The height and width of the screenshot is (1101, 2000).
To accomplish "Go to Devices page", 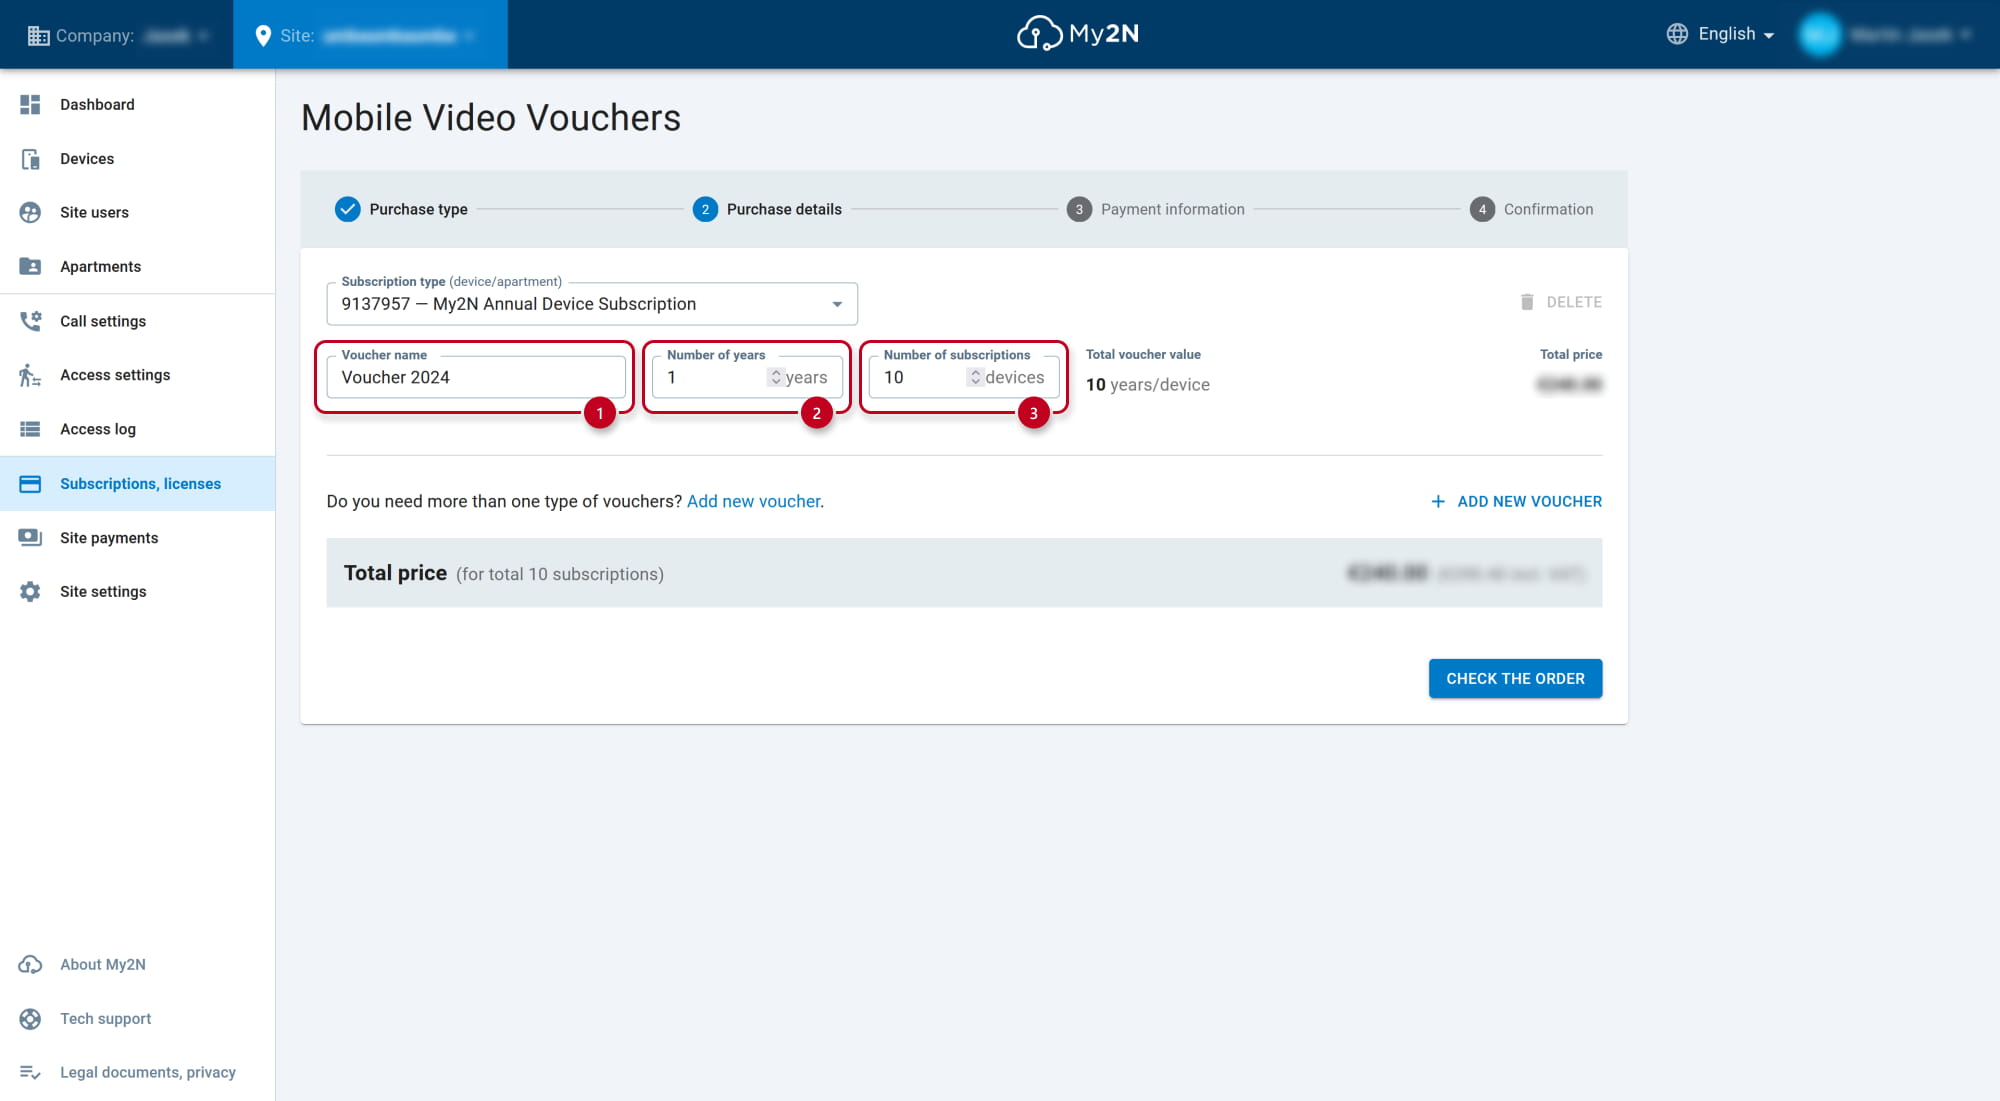I will pos(138,159).
